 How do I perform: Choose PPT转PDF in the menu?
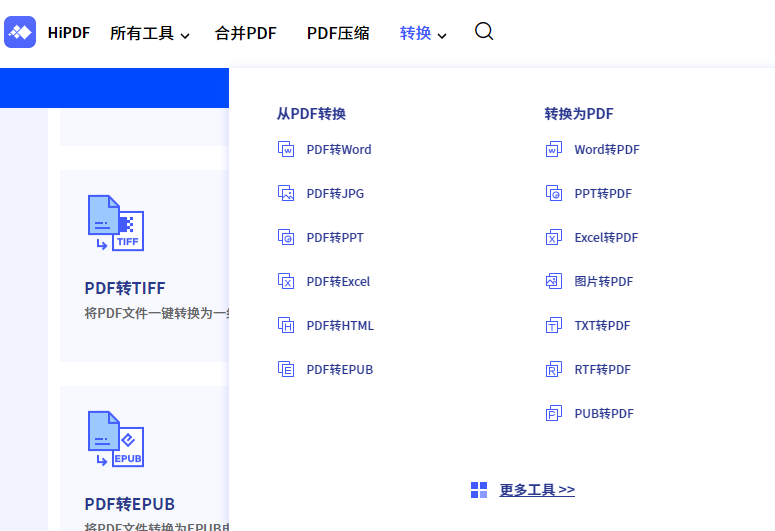603,193
